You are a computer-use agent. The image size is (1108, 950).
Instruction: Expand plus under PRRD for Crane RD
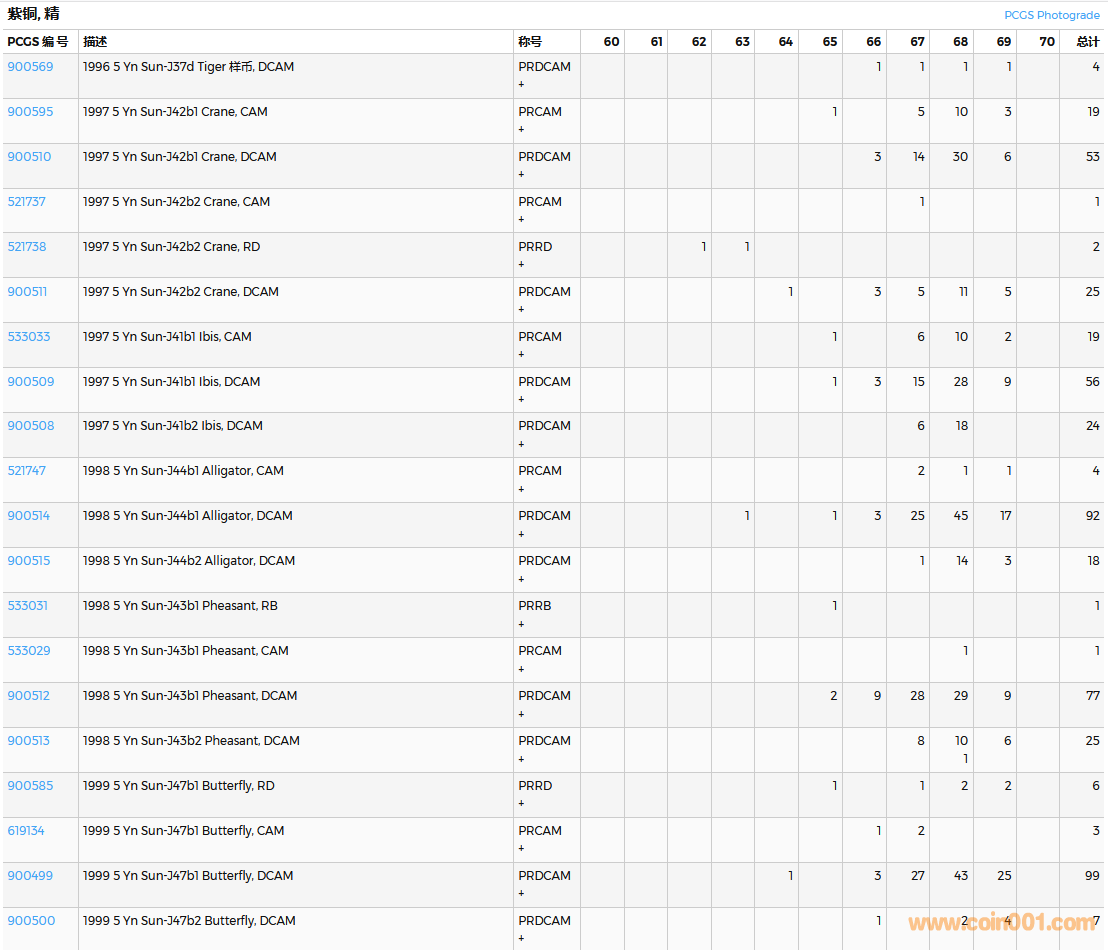(x=521, y=265)
